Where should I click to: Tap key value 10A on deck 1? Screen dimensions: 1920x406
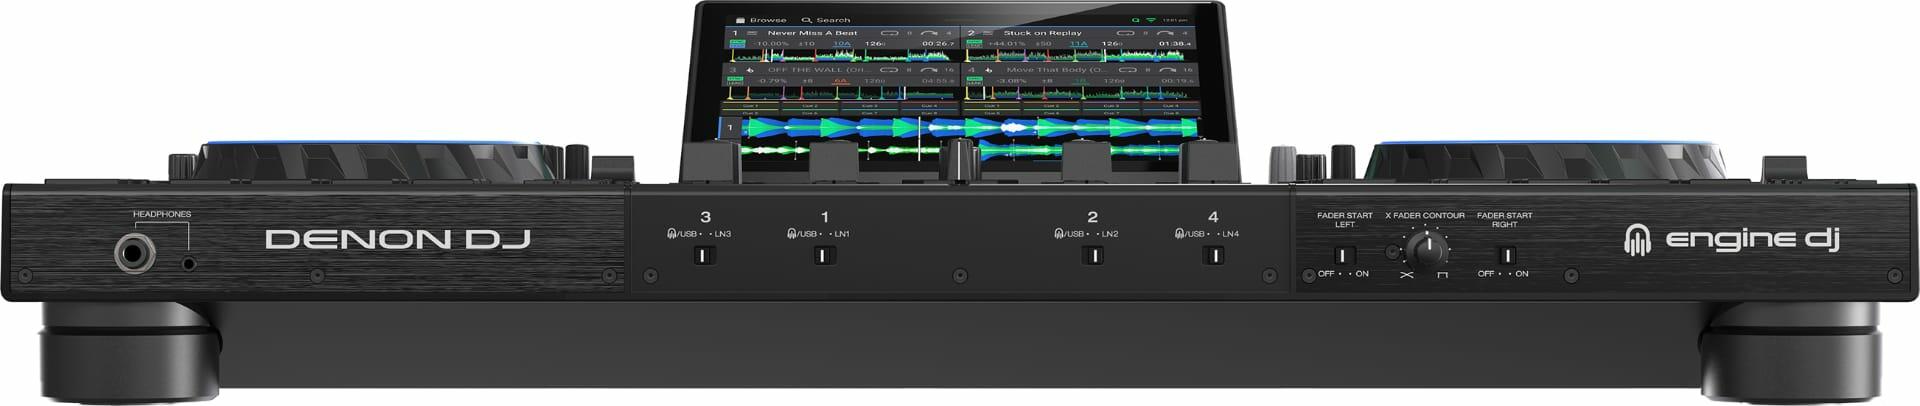click(x=842, y=44)
